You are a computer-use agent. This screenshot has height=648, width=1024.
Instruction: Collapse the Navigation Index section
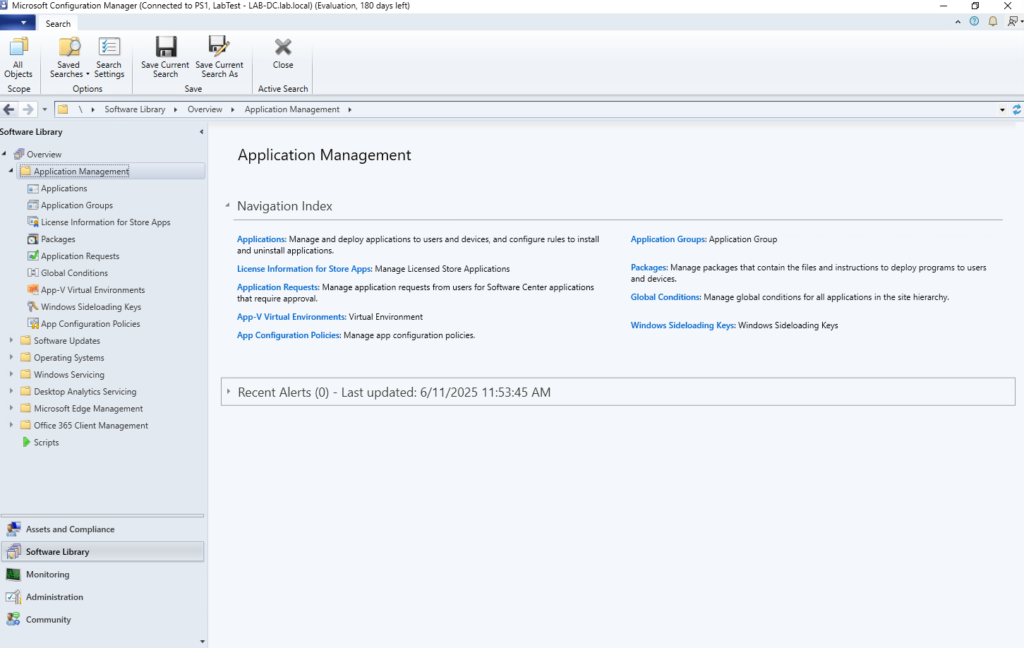[228, 205]
